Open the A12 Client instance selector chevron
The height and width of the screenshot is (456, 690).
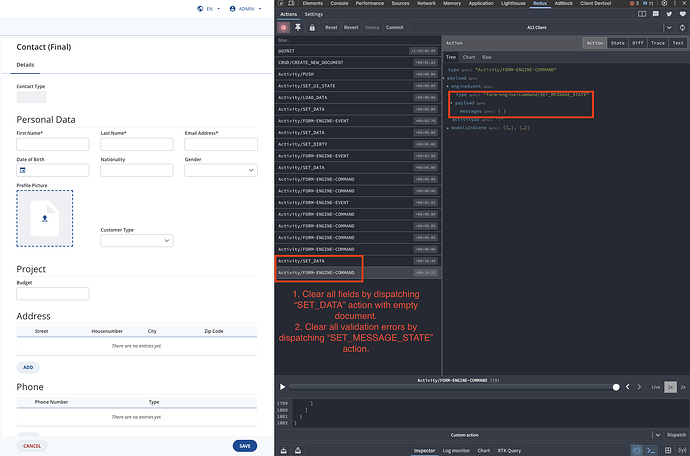point(669,27)
